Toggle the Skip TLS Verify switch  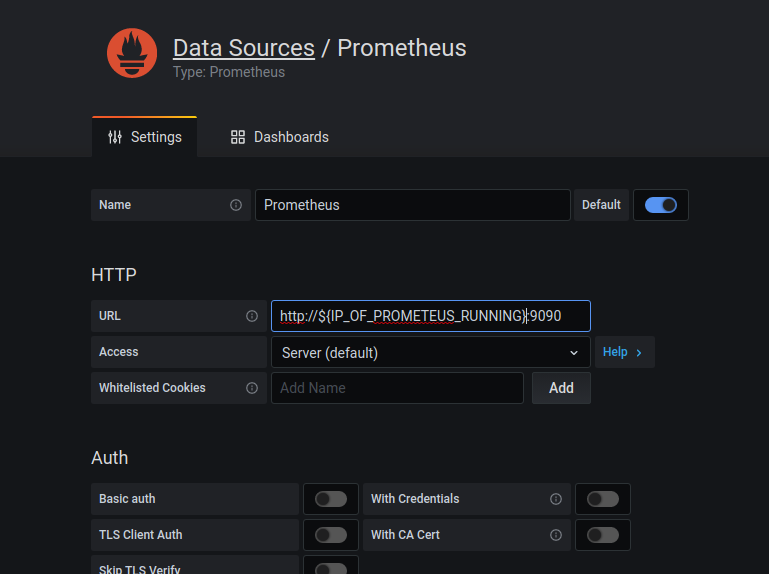click(x=331, y=568)
